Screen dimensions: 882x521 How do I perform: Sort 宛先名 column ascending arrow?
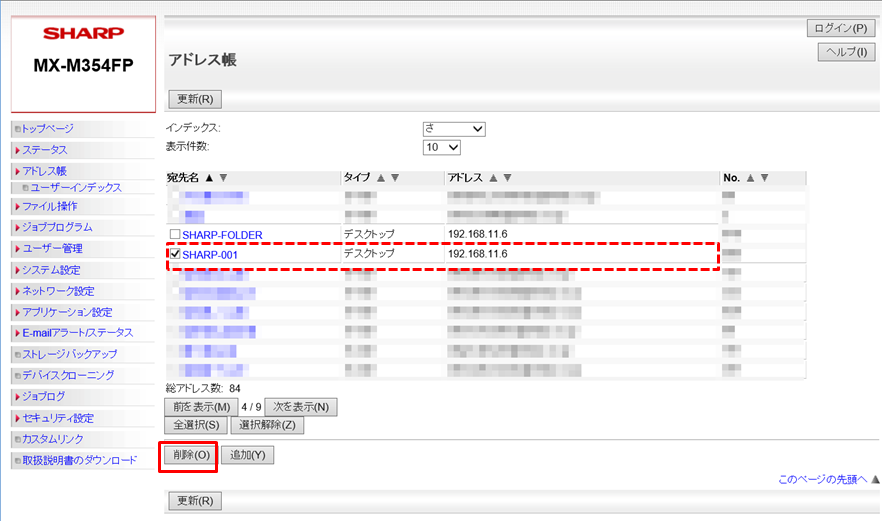209,178
